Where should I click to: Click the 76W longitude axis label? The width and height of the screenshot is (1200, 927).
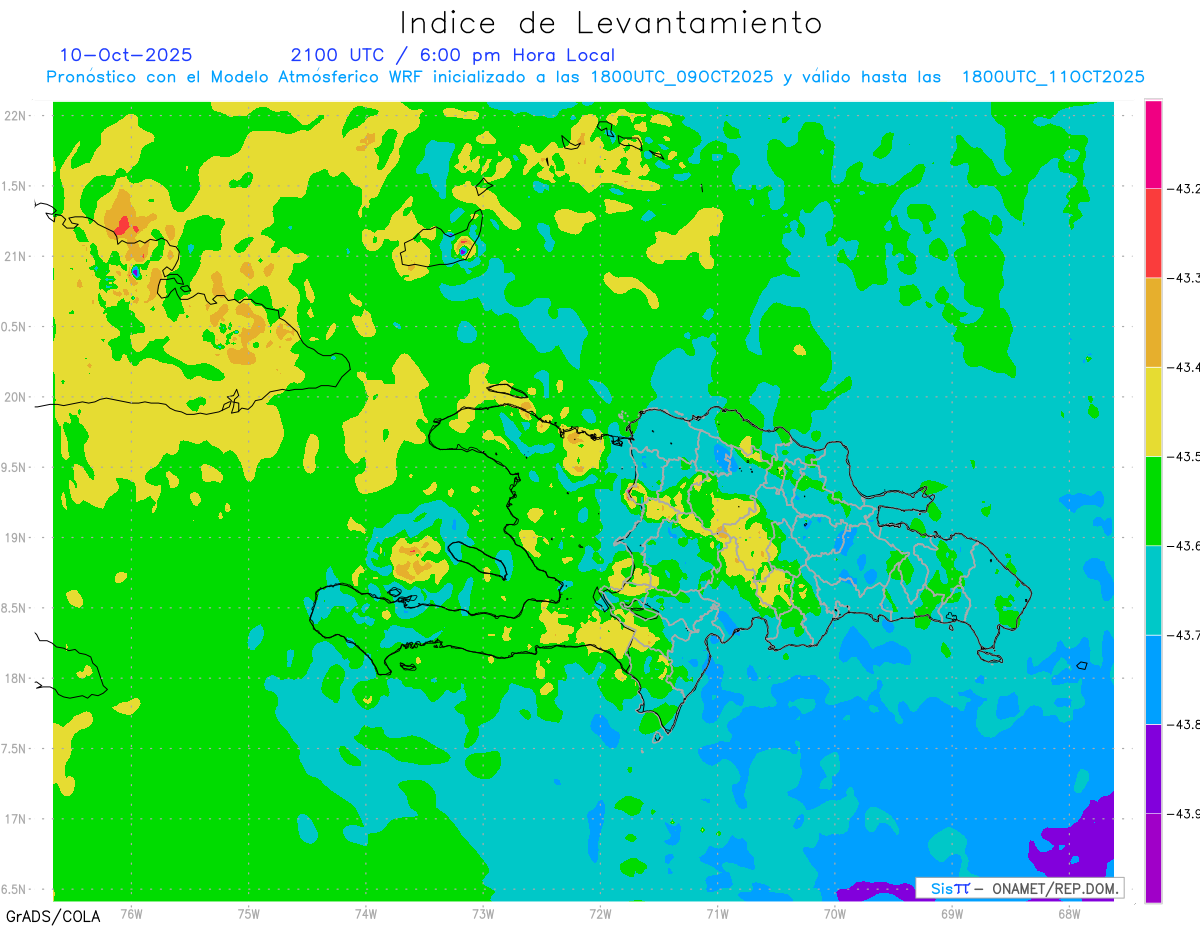tap(131, 912)
